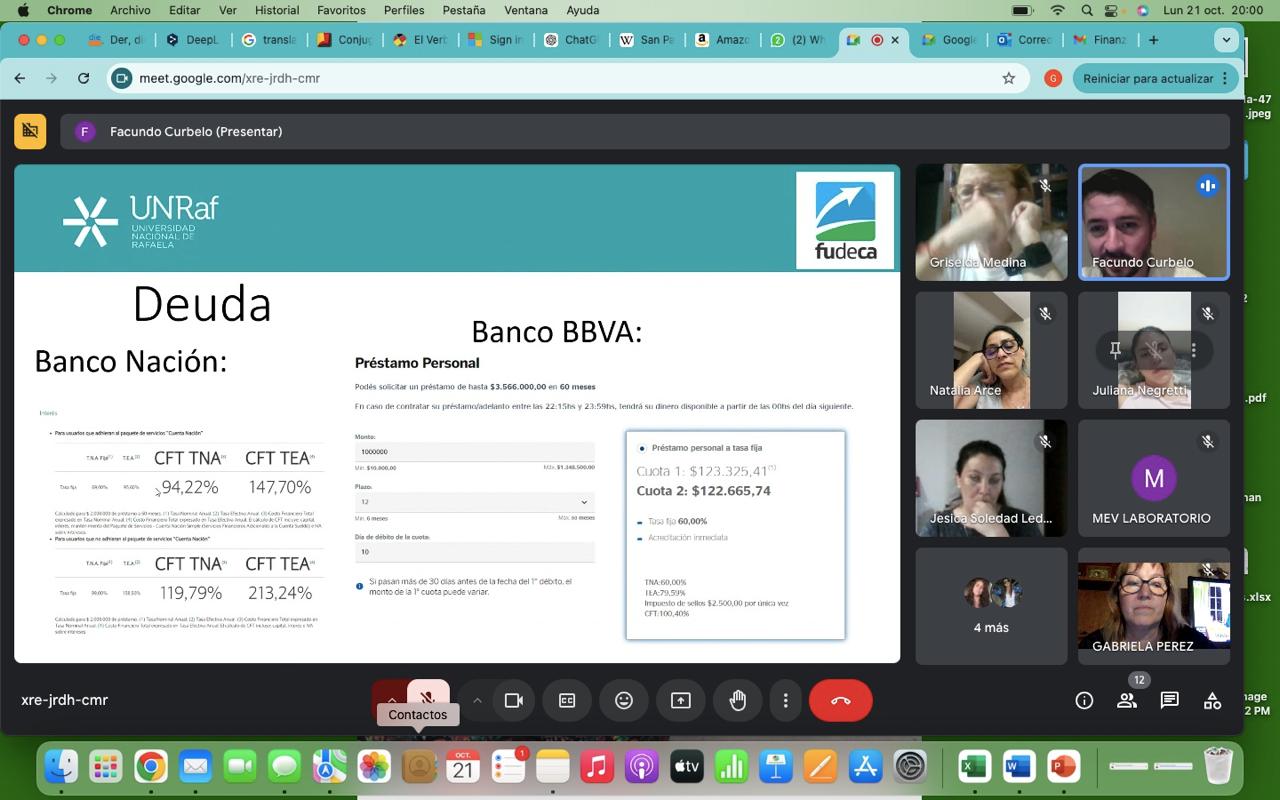Screen dimensions: 1280x800
Task: Select the MEV LABORATORIO tile
Action: tap(1154, 477)
